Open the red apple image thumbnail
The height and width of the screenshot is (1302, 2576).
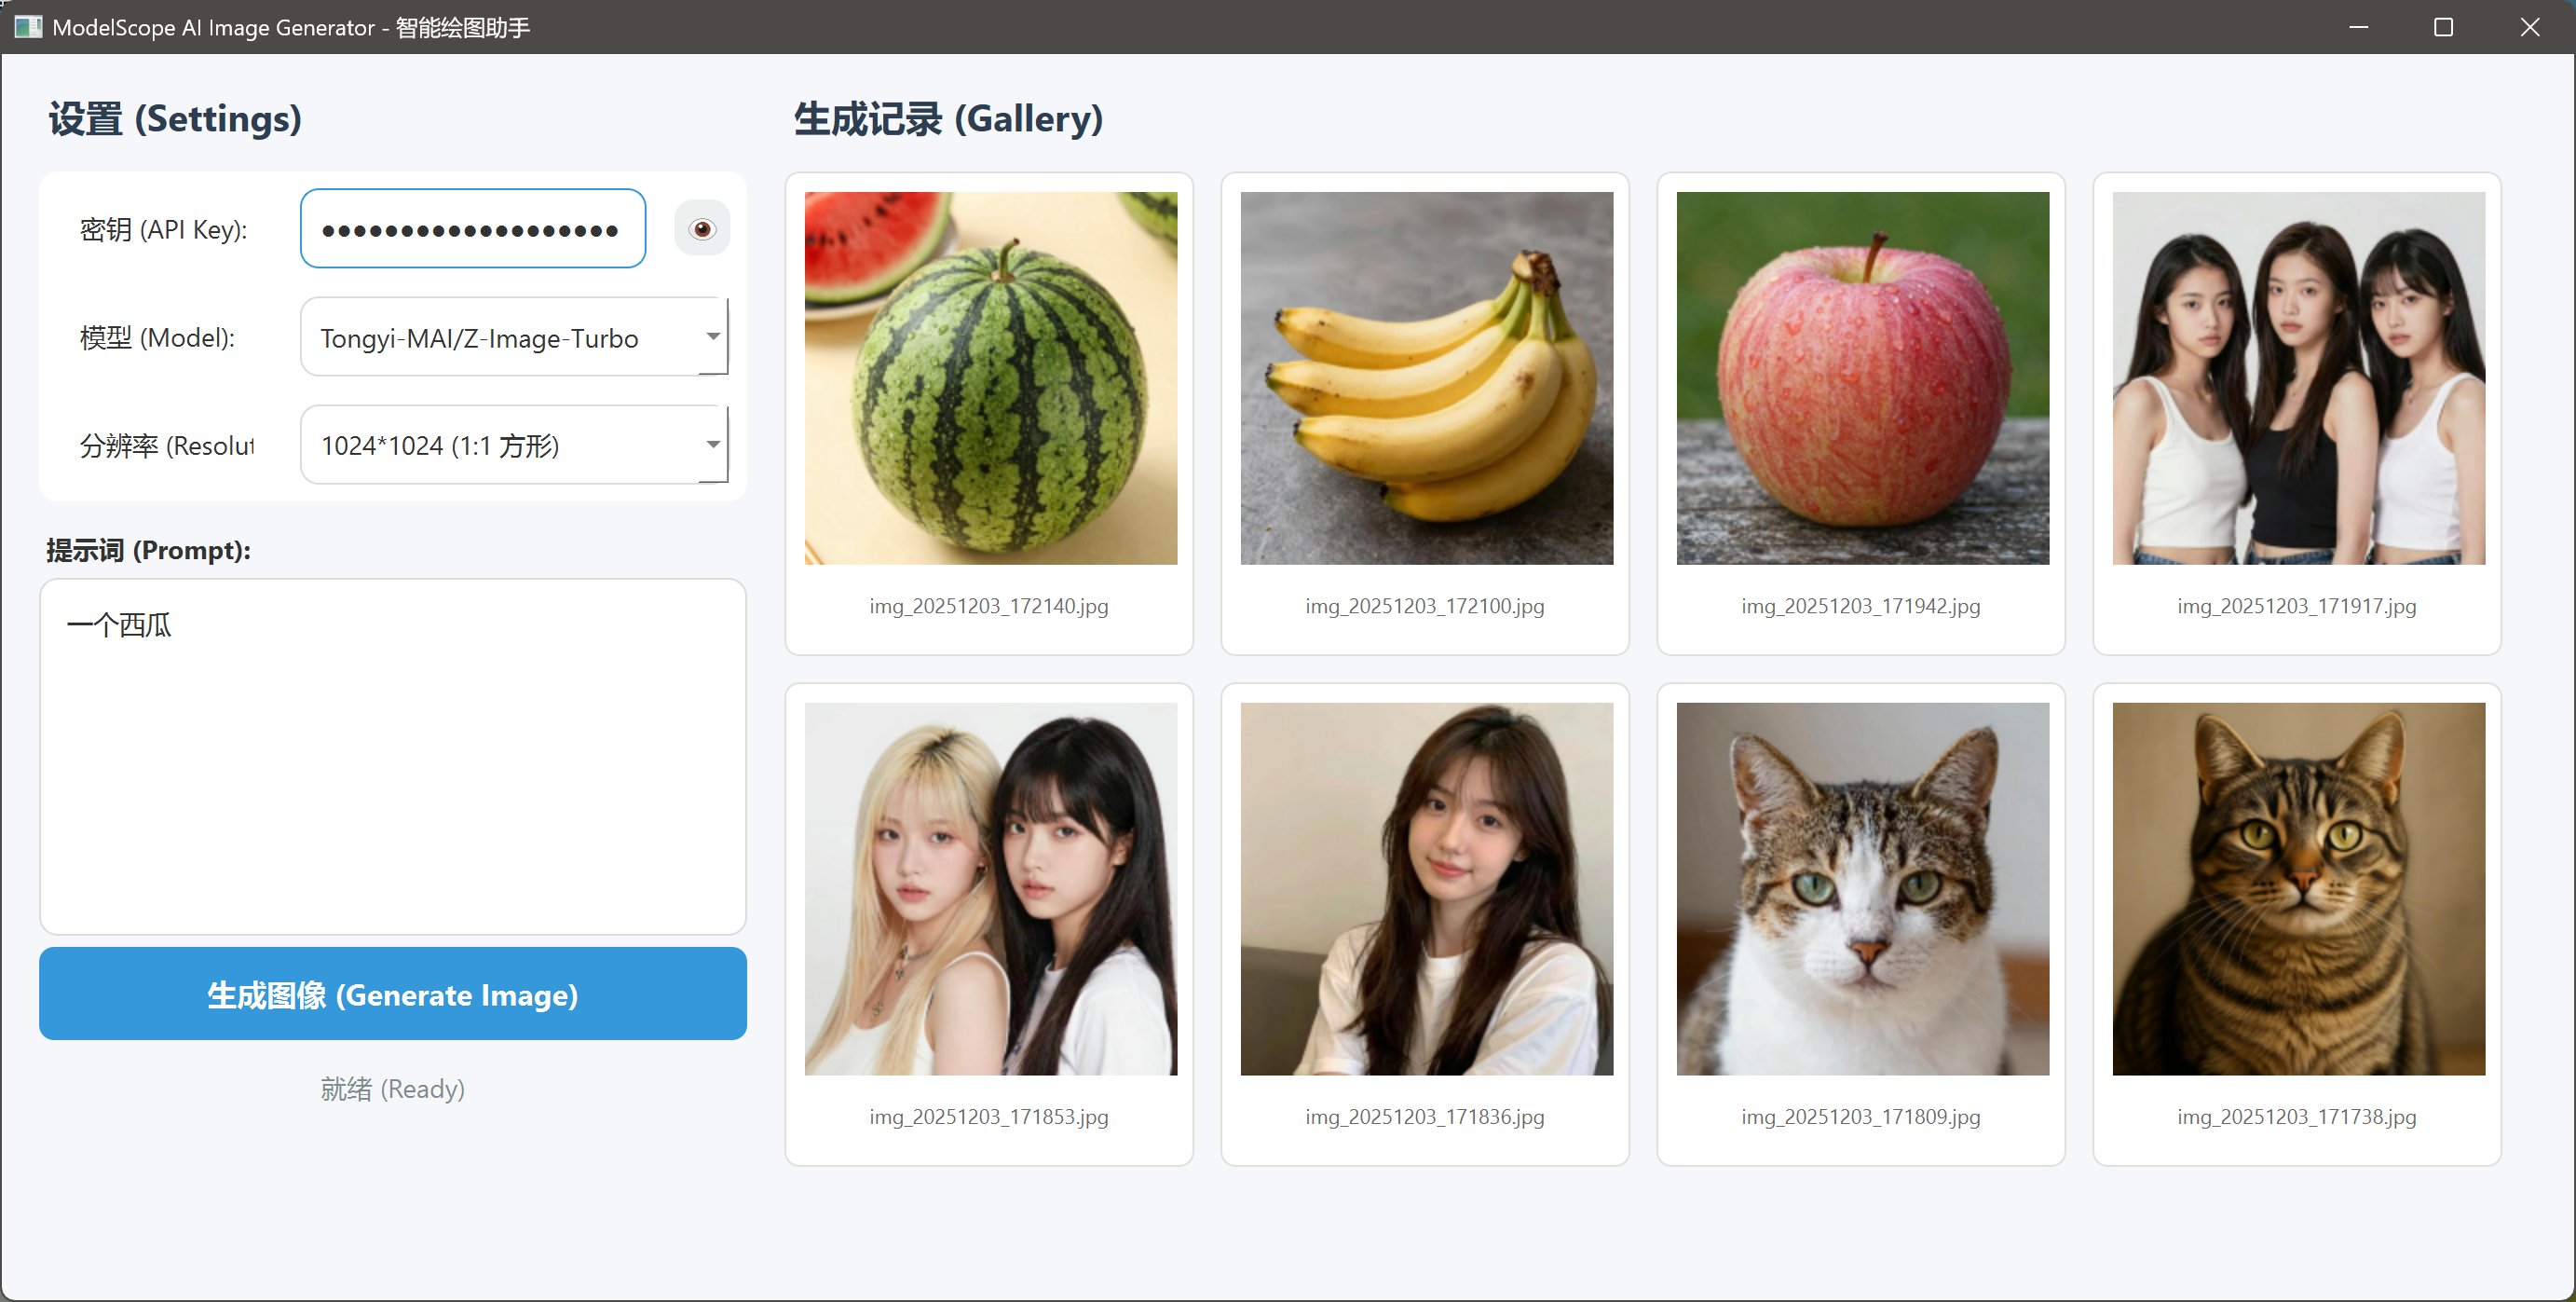click(1862, 378)
